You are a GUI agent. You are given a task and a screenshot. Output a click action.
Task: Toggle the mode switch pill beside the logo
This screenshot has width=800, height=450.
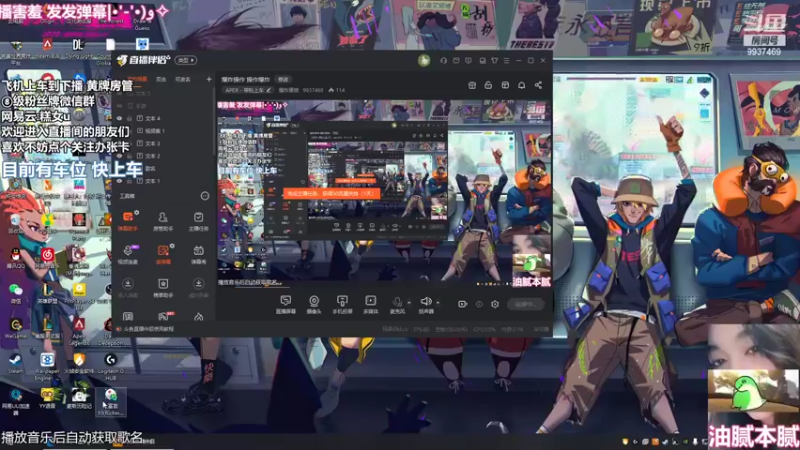click(186, 60)
